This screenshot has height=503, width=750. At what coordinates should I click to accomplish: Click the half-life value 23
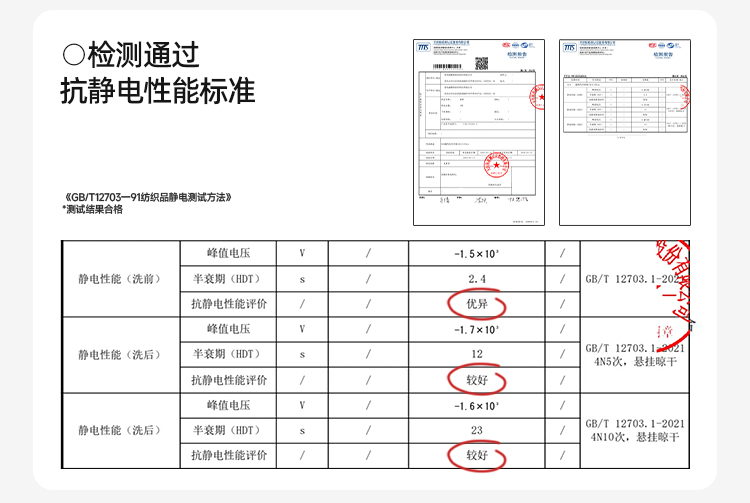(477, 430)
